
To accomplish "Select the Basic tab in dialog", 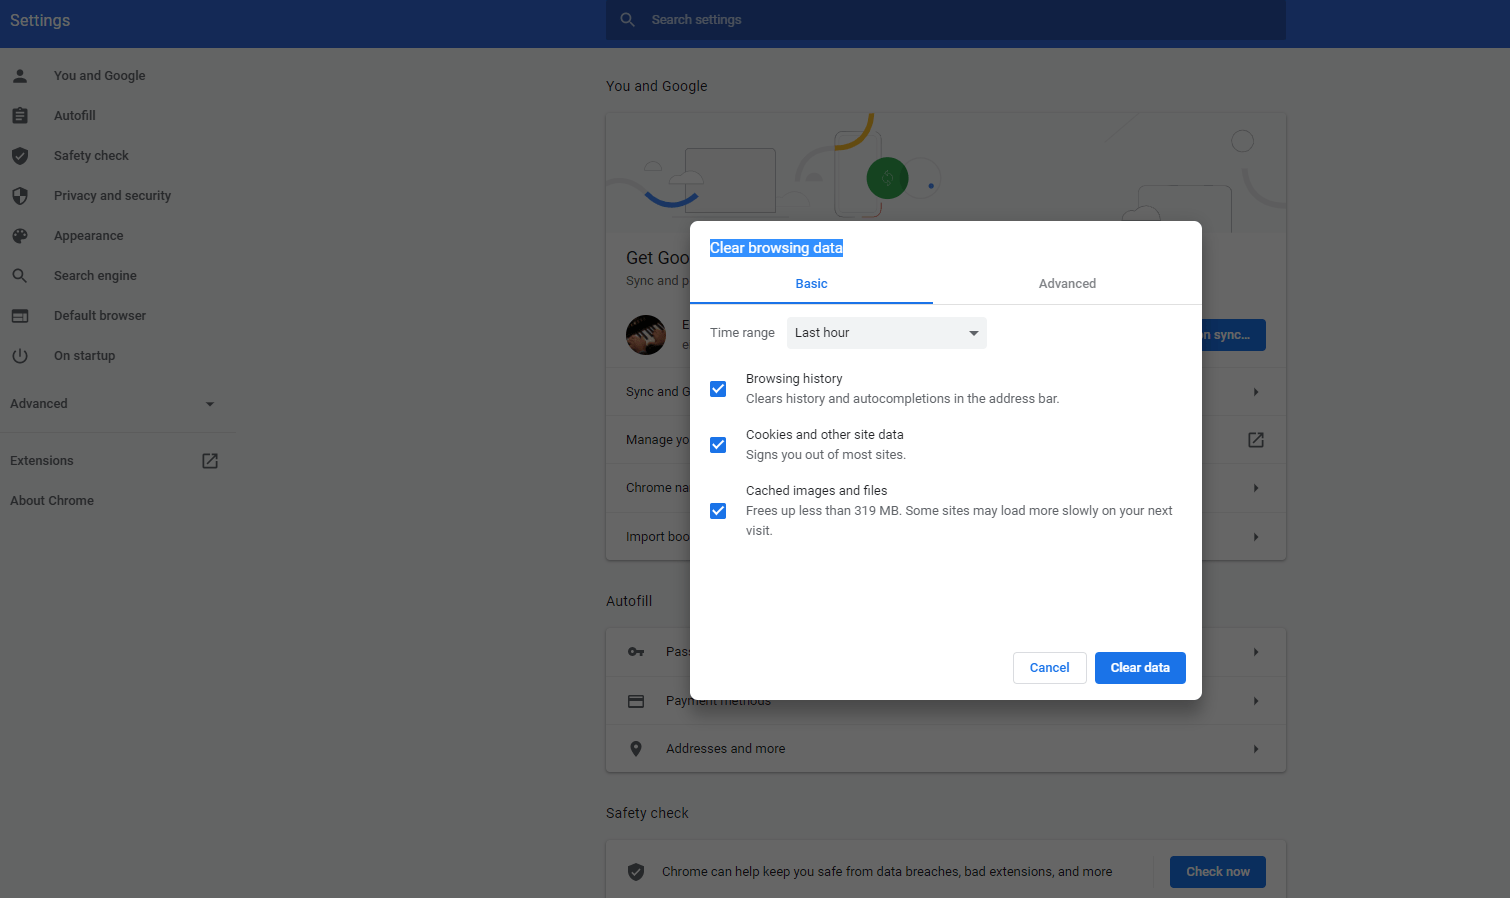I will (811, 284).
